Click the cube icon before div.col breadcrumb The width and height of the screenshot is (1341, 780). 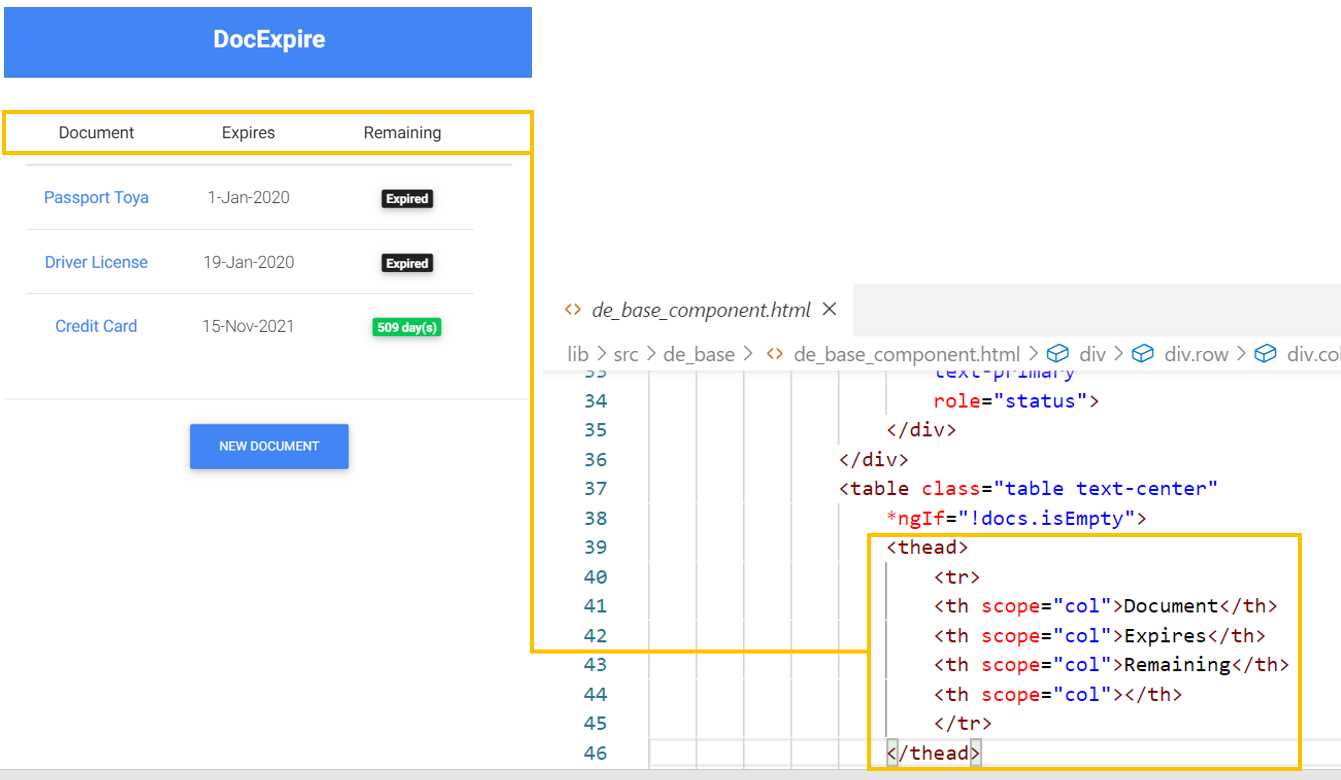tap(1265, 353)
